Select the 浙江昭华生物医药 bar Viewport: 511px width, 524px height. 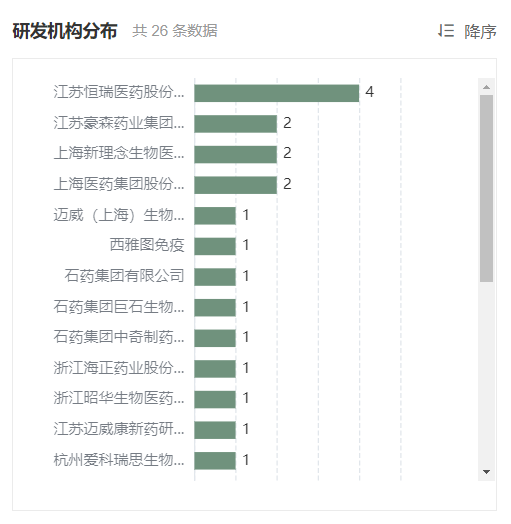coord(215,399)
